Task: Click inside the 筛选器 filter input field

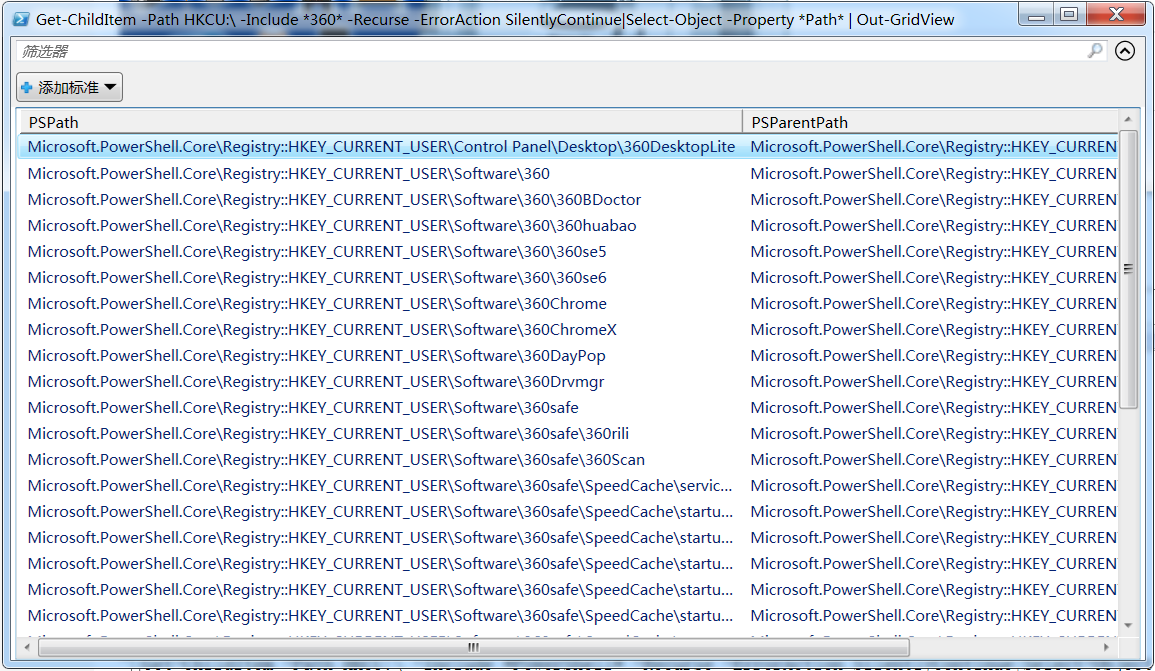Action: (x=400, y=51)
